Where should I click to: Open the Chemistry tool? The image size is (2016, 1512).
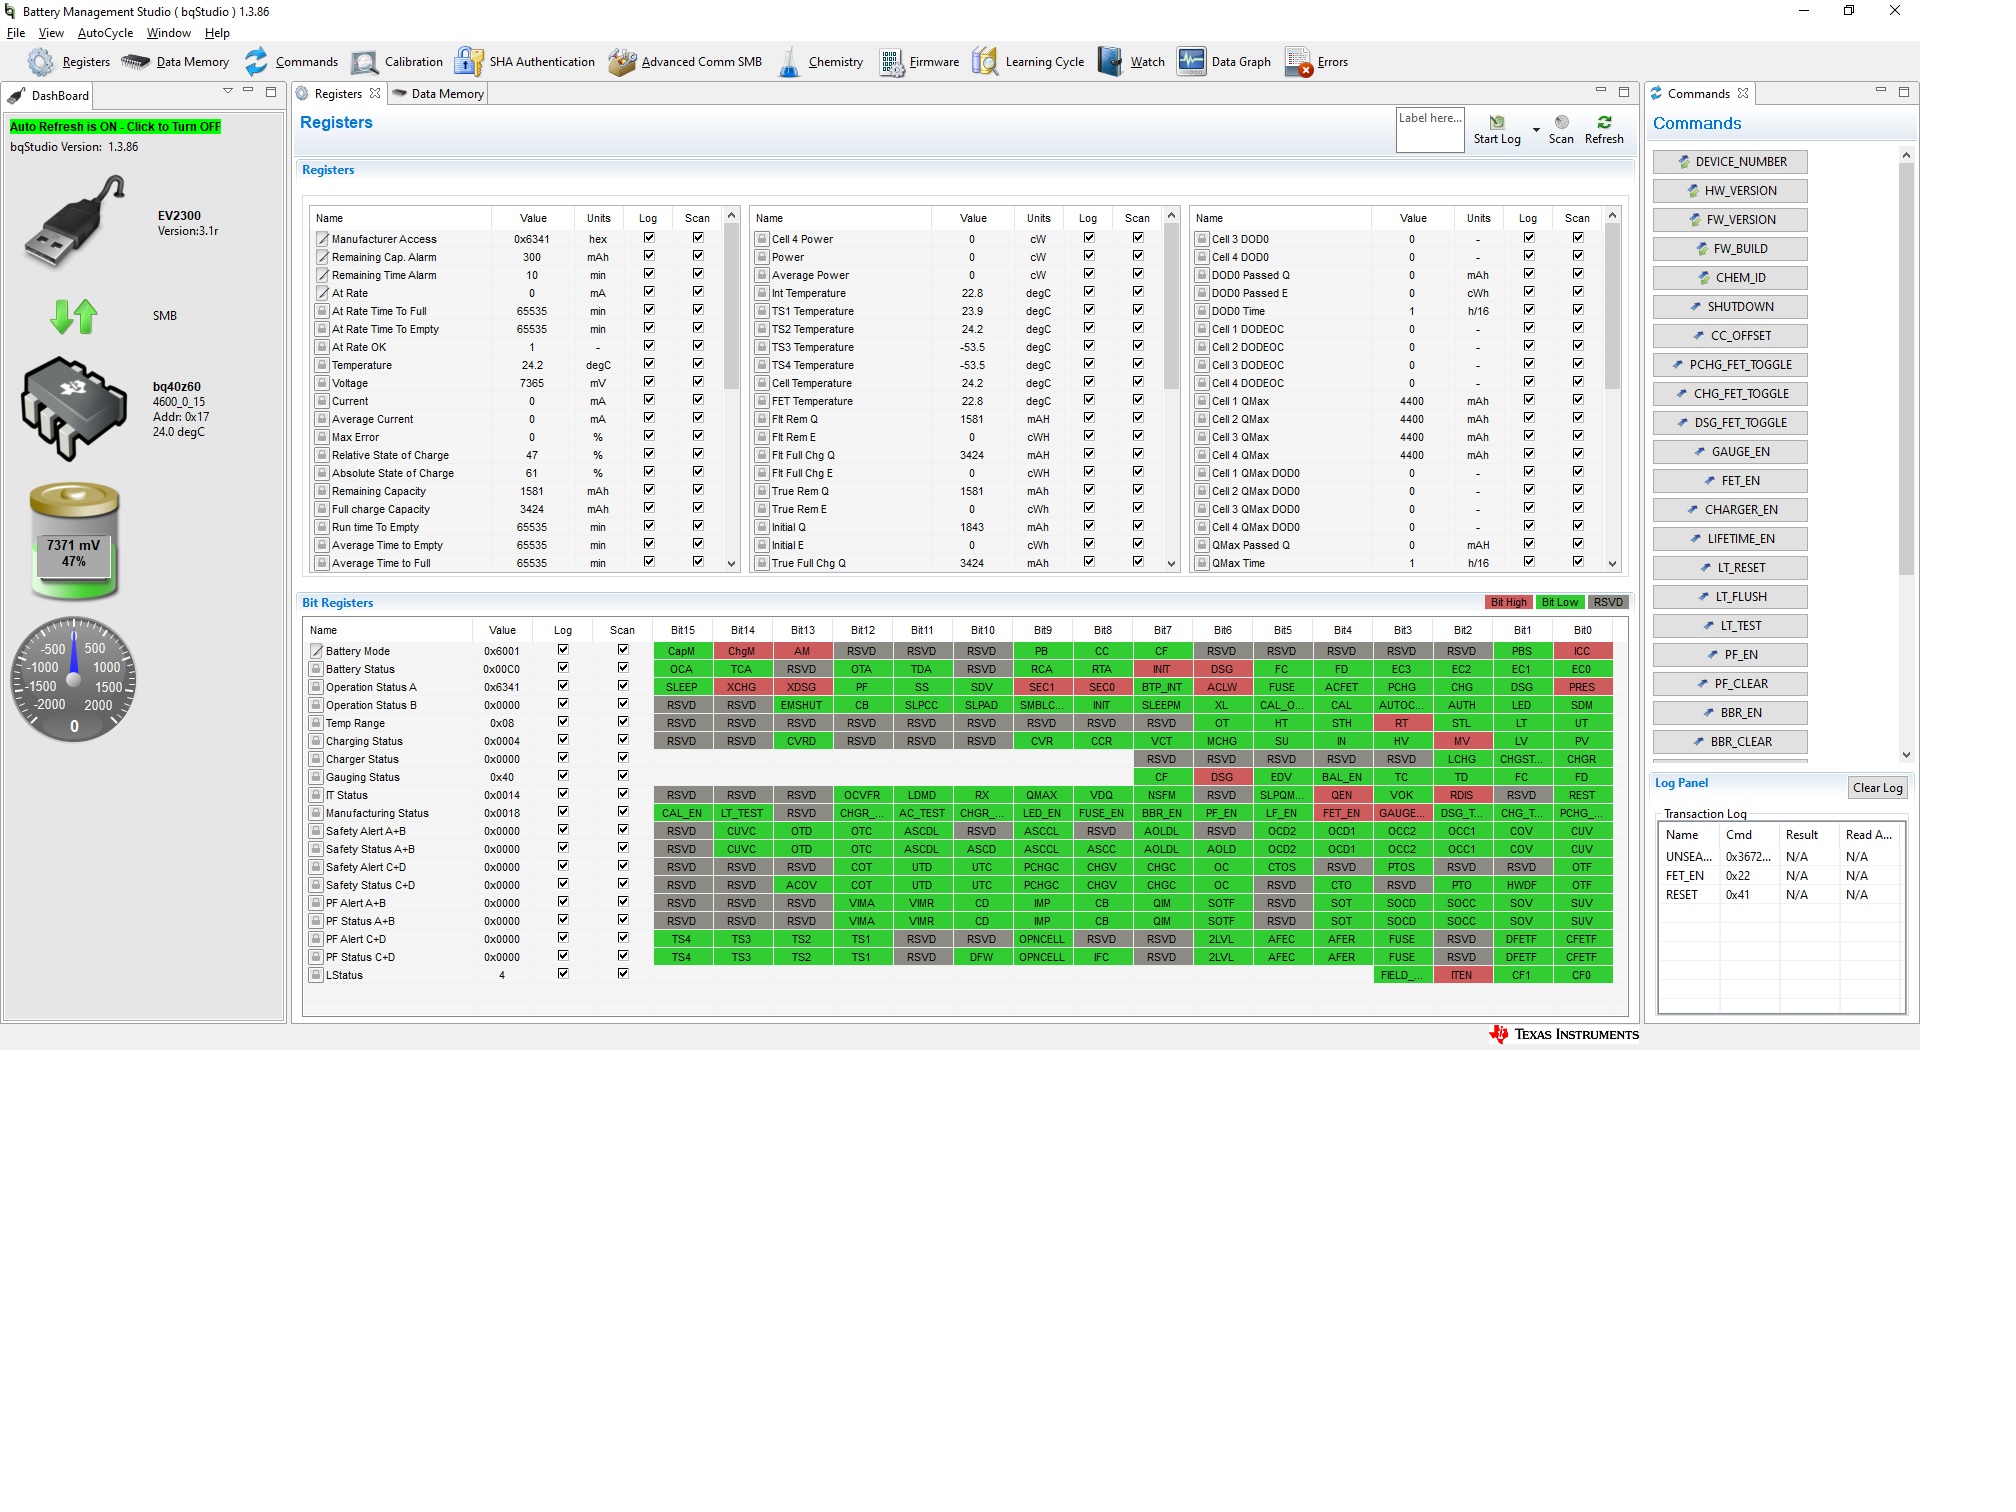coord(820,62)
